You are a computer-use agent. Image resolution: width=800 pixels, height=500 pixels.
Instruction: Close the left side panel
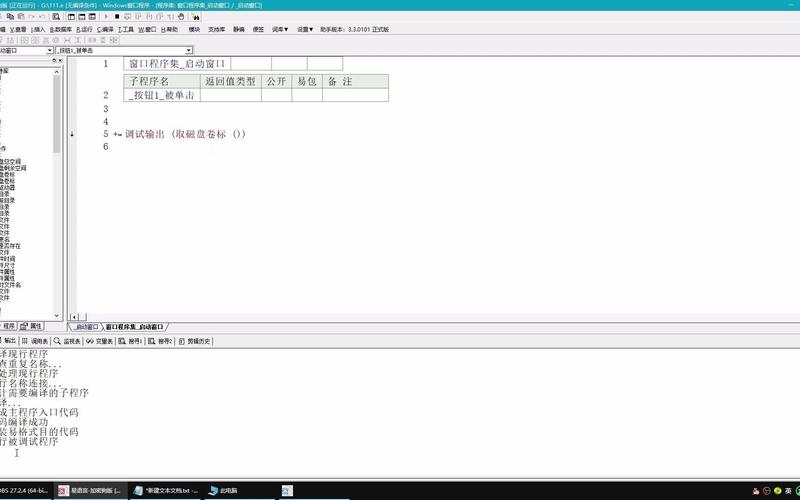(x=60, y=61)
